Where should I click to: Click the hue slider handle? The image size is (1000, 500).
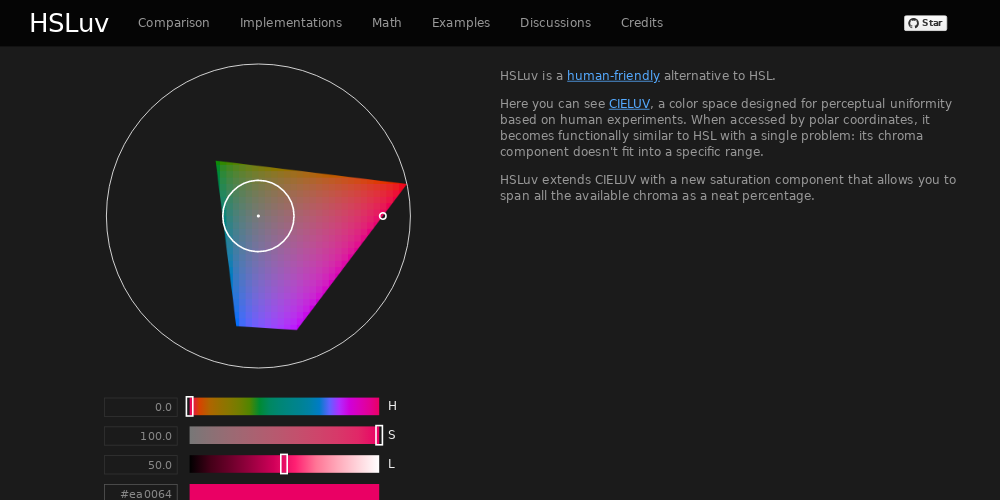coord(189,406)
